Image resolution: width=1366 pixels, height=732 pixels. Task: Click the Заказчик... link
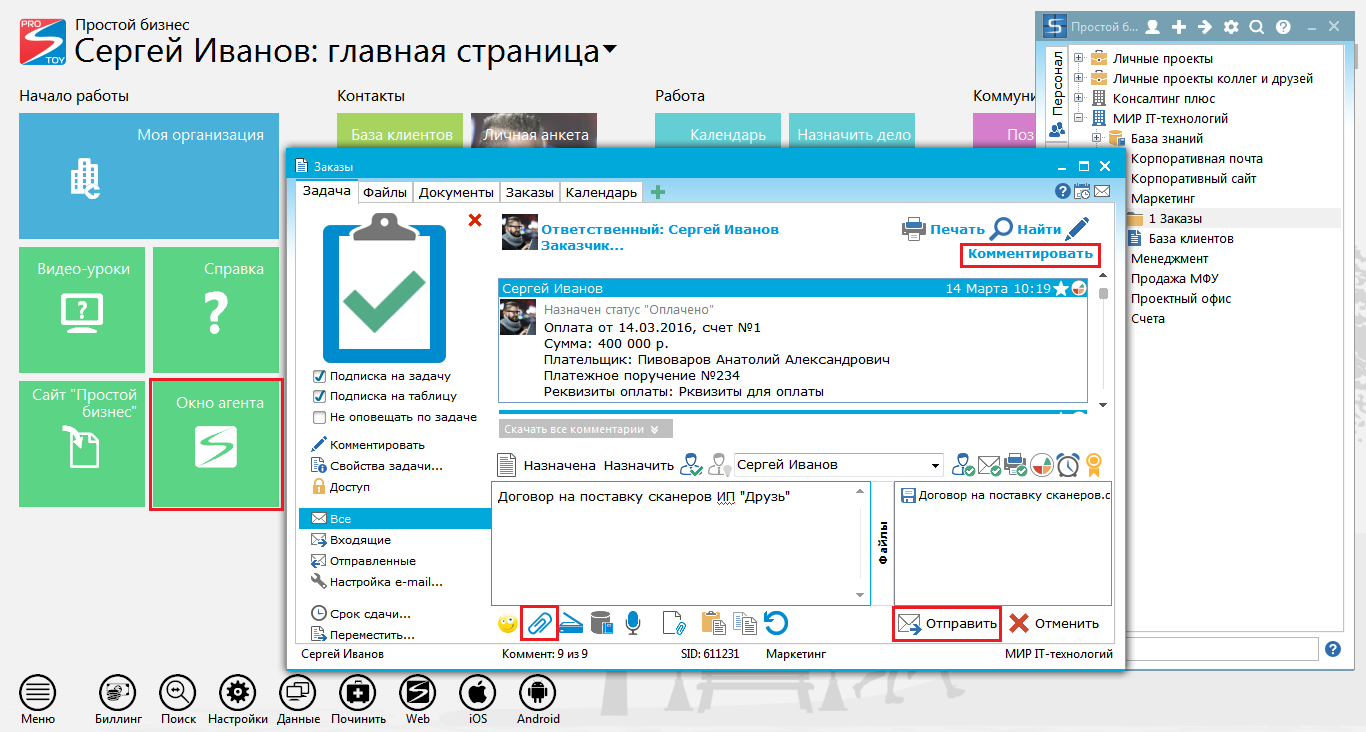(x=582, y=245)
